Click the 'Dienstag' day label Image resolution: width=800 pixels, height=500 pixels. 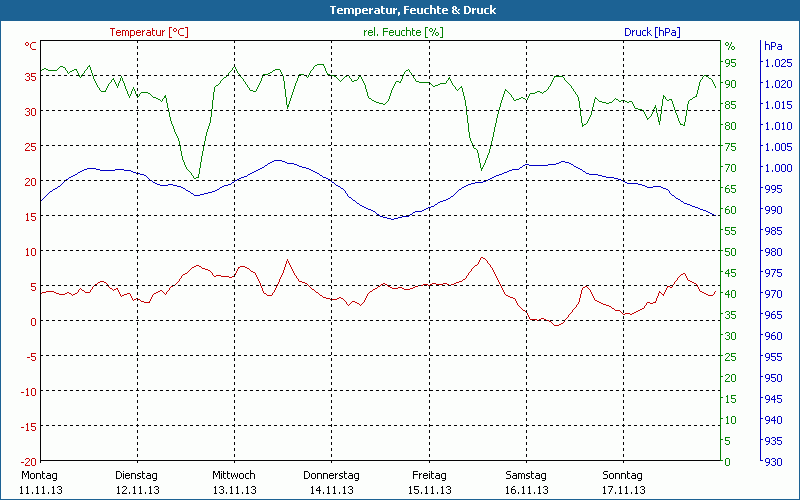[x=136, y=475]
